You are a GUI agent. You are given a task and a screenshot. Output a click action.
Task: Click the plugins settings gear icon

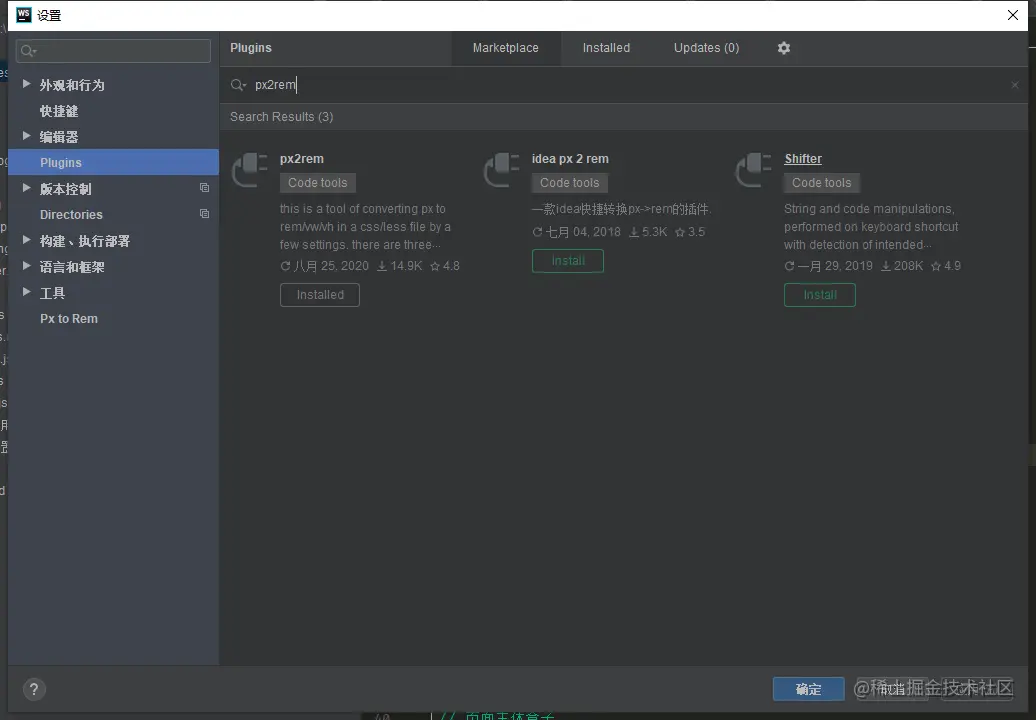click(784, 48)
